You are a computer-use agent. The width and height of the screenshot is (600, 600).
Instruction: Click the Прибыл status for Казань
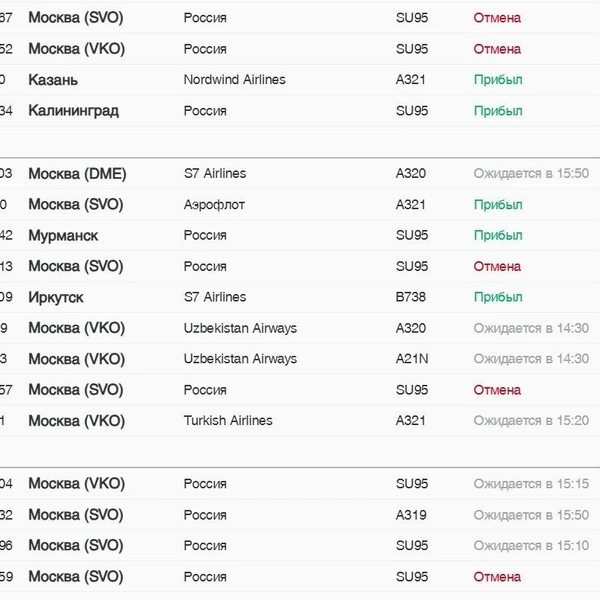[x=498, y=80]
